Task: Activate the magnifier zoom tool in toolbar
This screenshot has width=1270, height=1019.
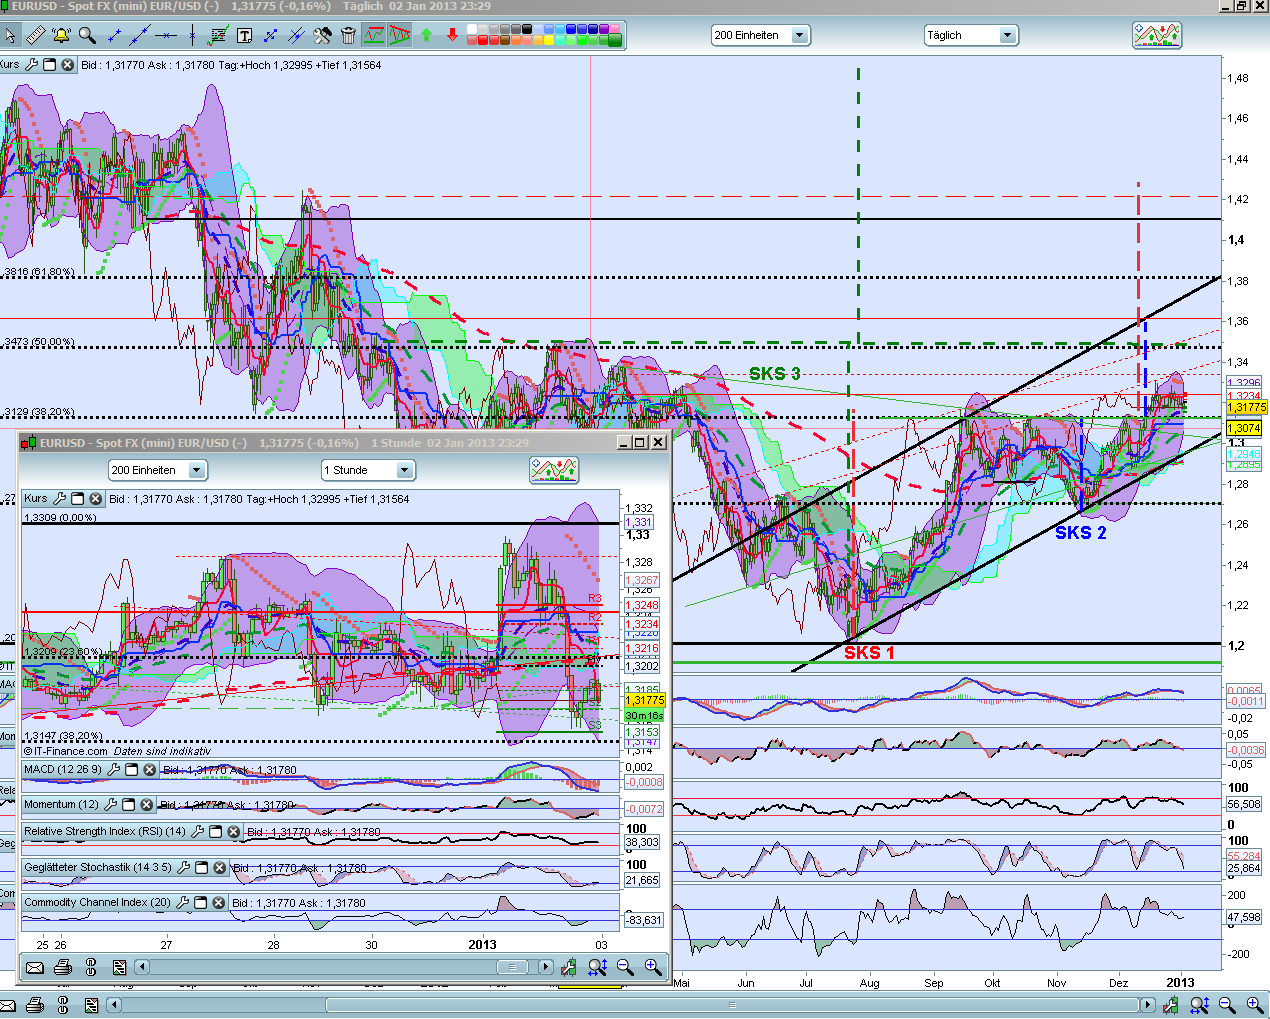Action: point(88,36)
